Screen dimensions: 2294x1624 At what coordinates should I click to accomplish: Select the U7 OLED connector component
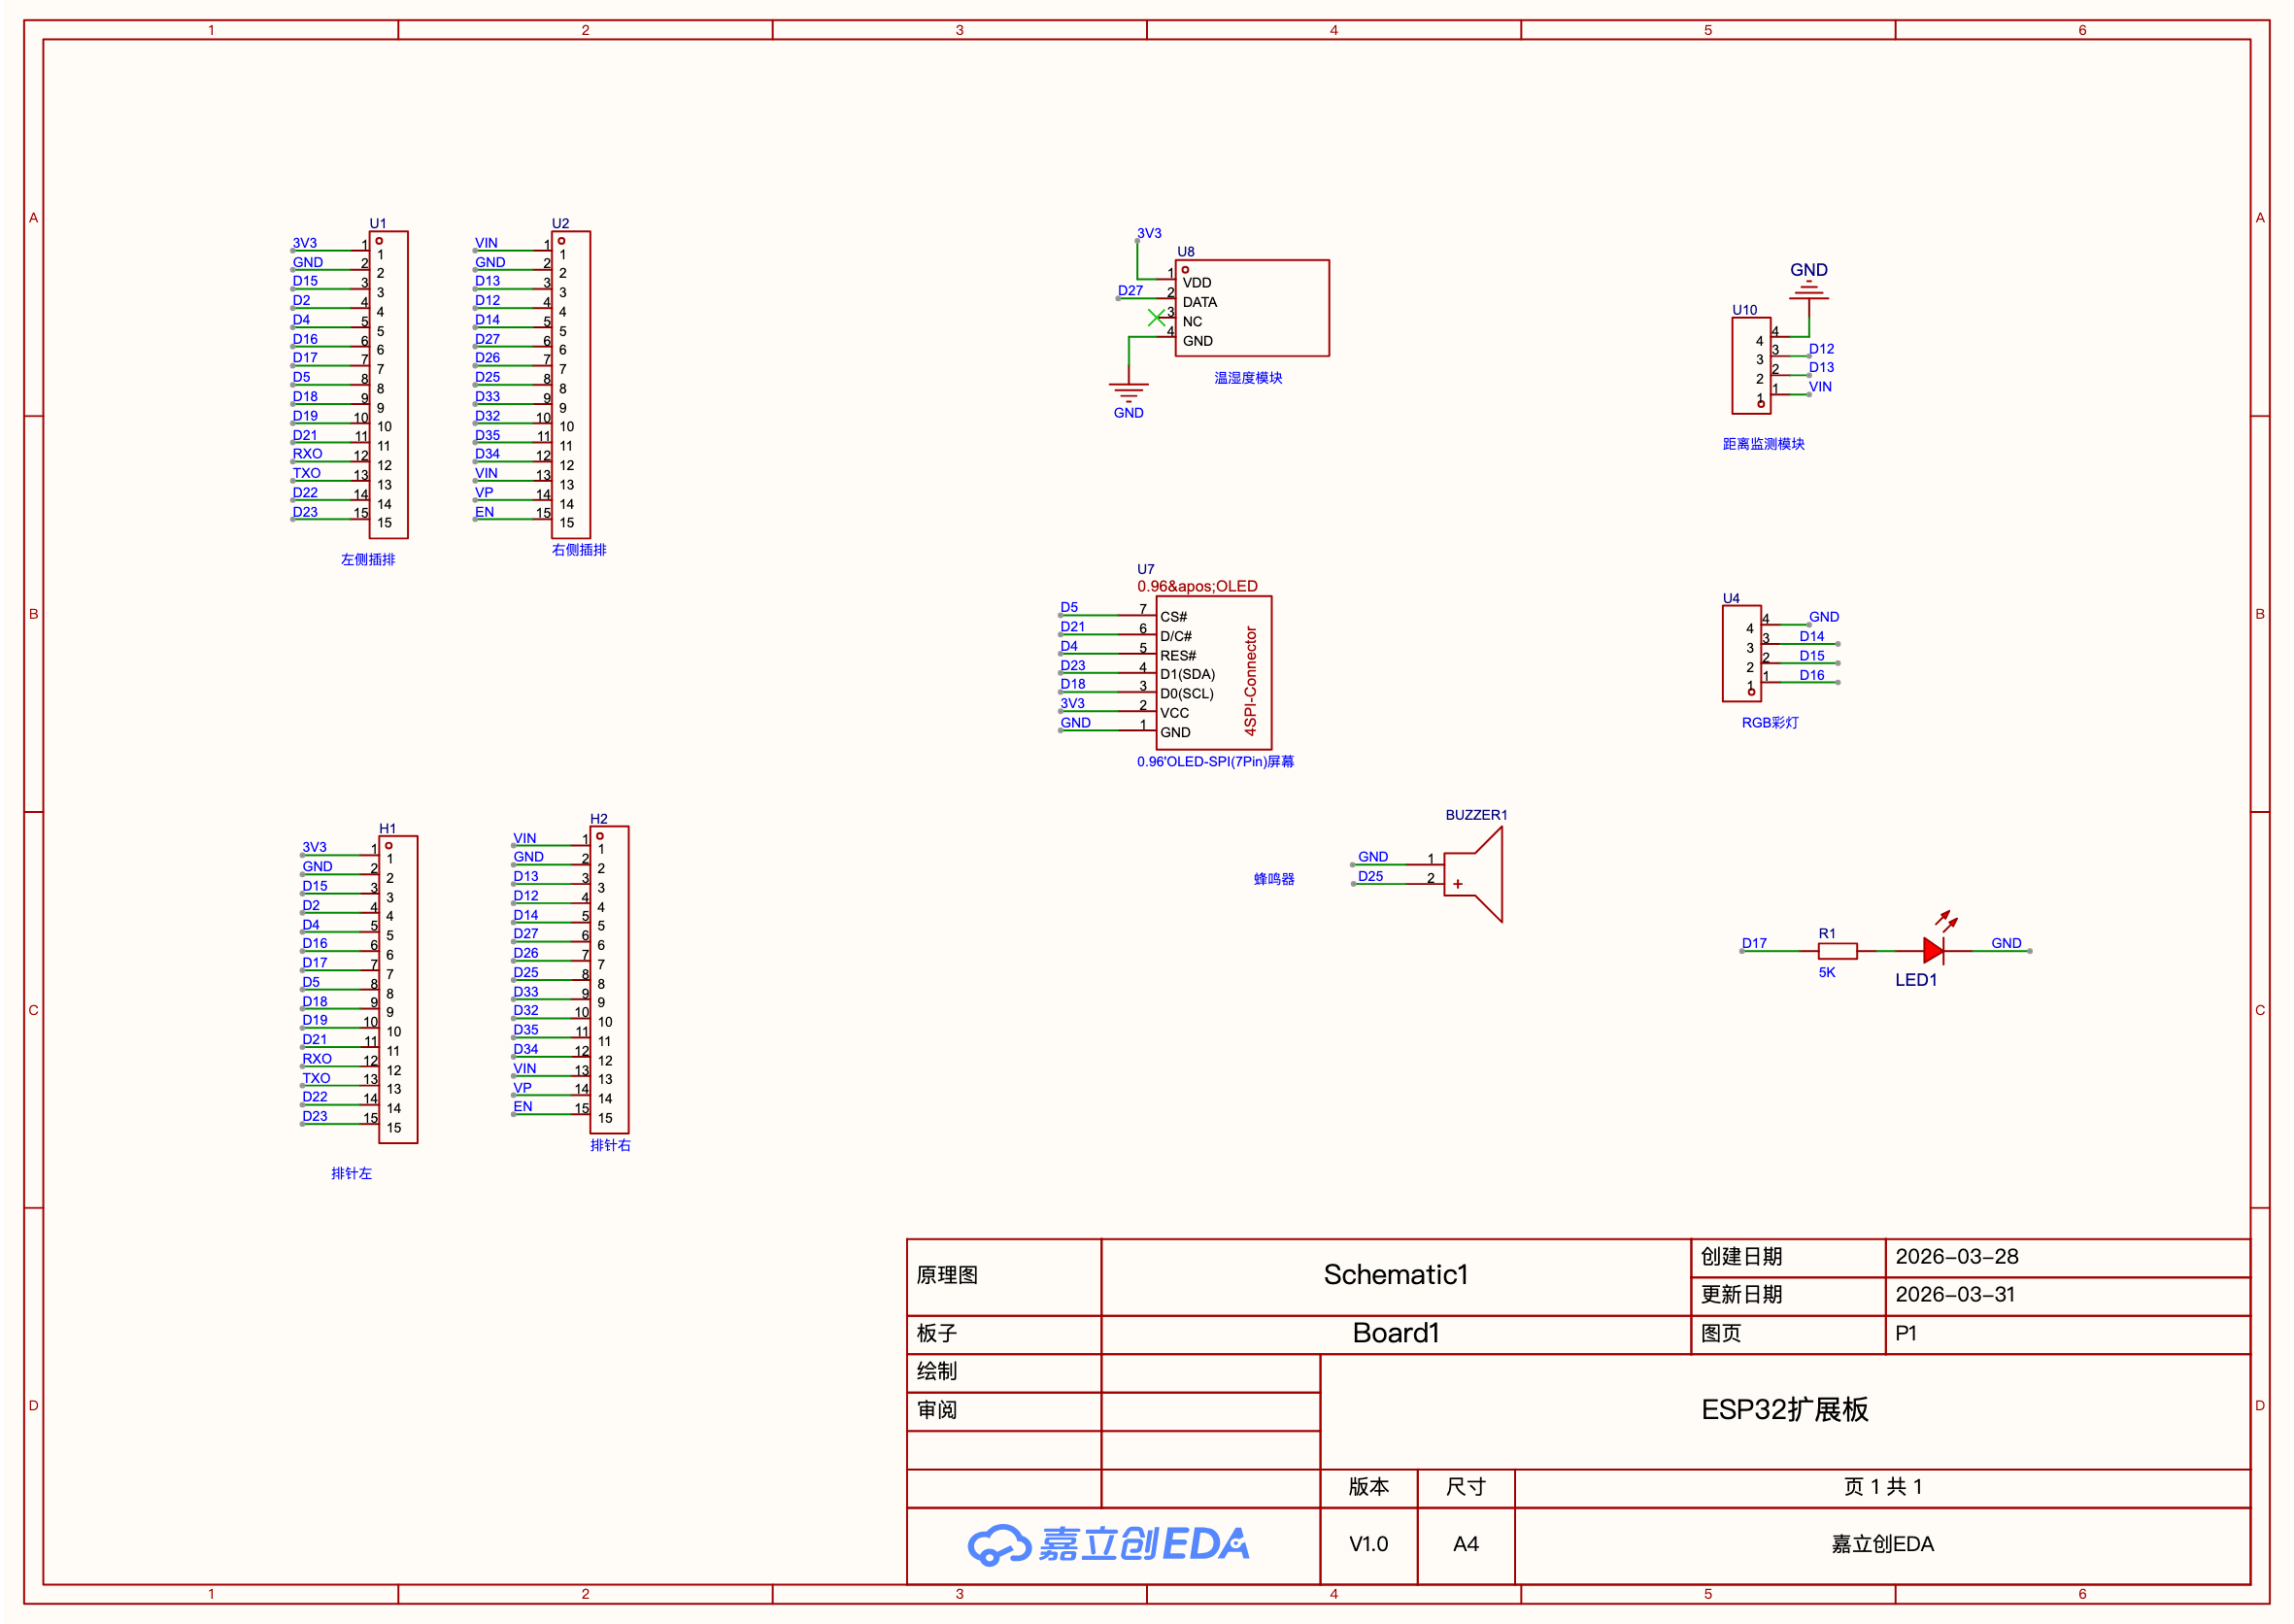[1213, 673]
